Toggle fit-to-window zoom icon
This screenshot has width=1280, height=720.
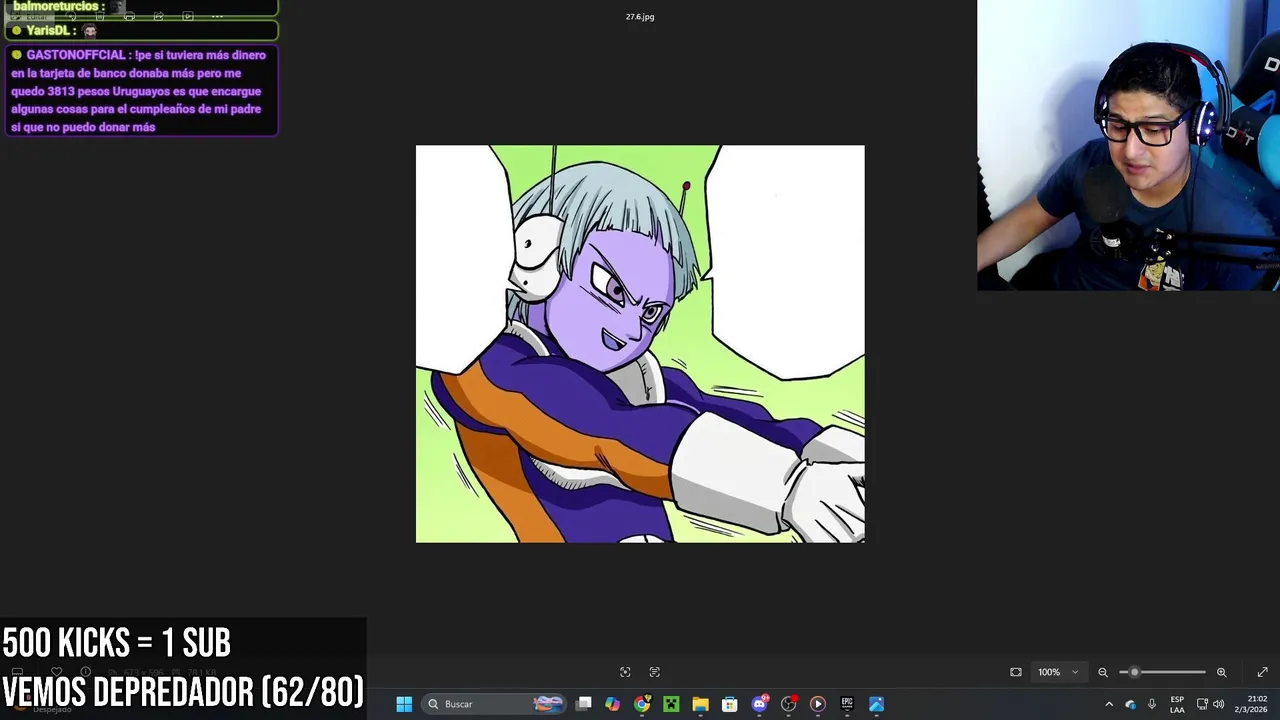pos(1016,672)
